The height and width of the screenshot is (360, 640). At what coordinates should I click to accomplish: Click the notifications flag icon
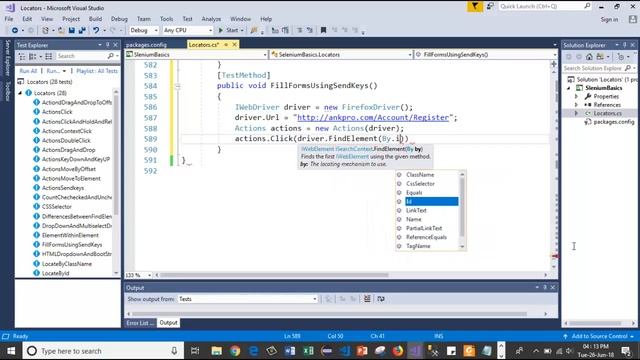click(x=475, y=7)
